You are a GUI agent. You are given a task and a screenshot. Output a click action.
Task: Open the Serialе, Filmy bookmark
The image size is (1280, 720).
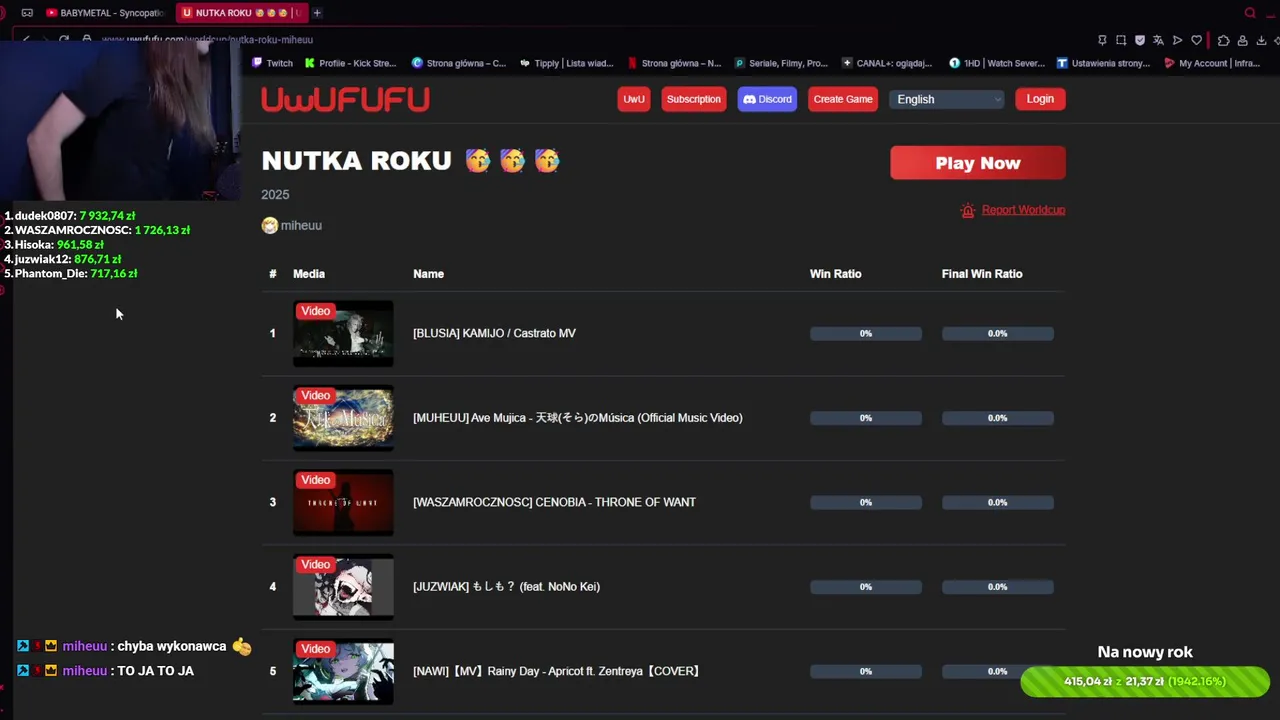pyautogui.click(x=782, y=63)
